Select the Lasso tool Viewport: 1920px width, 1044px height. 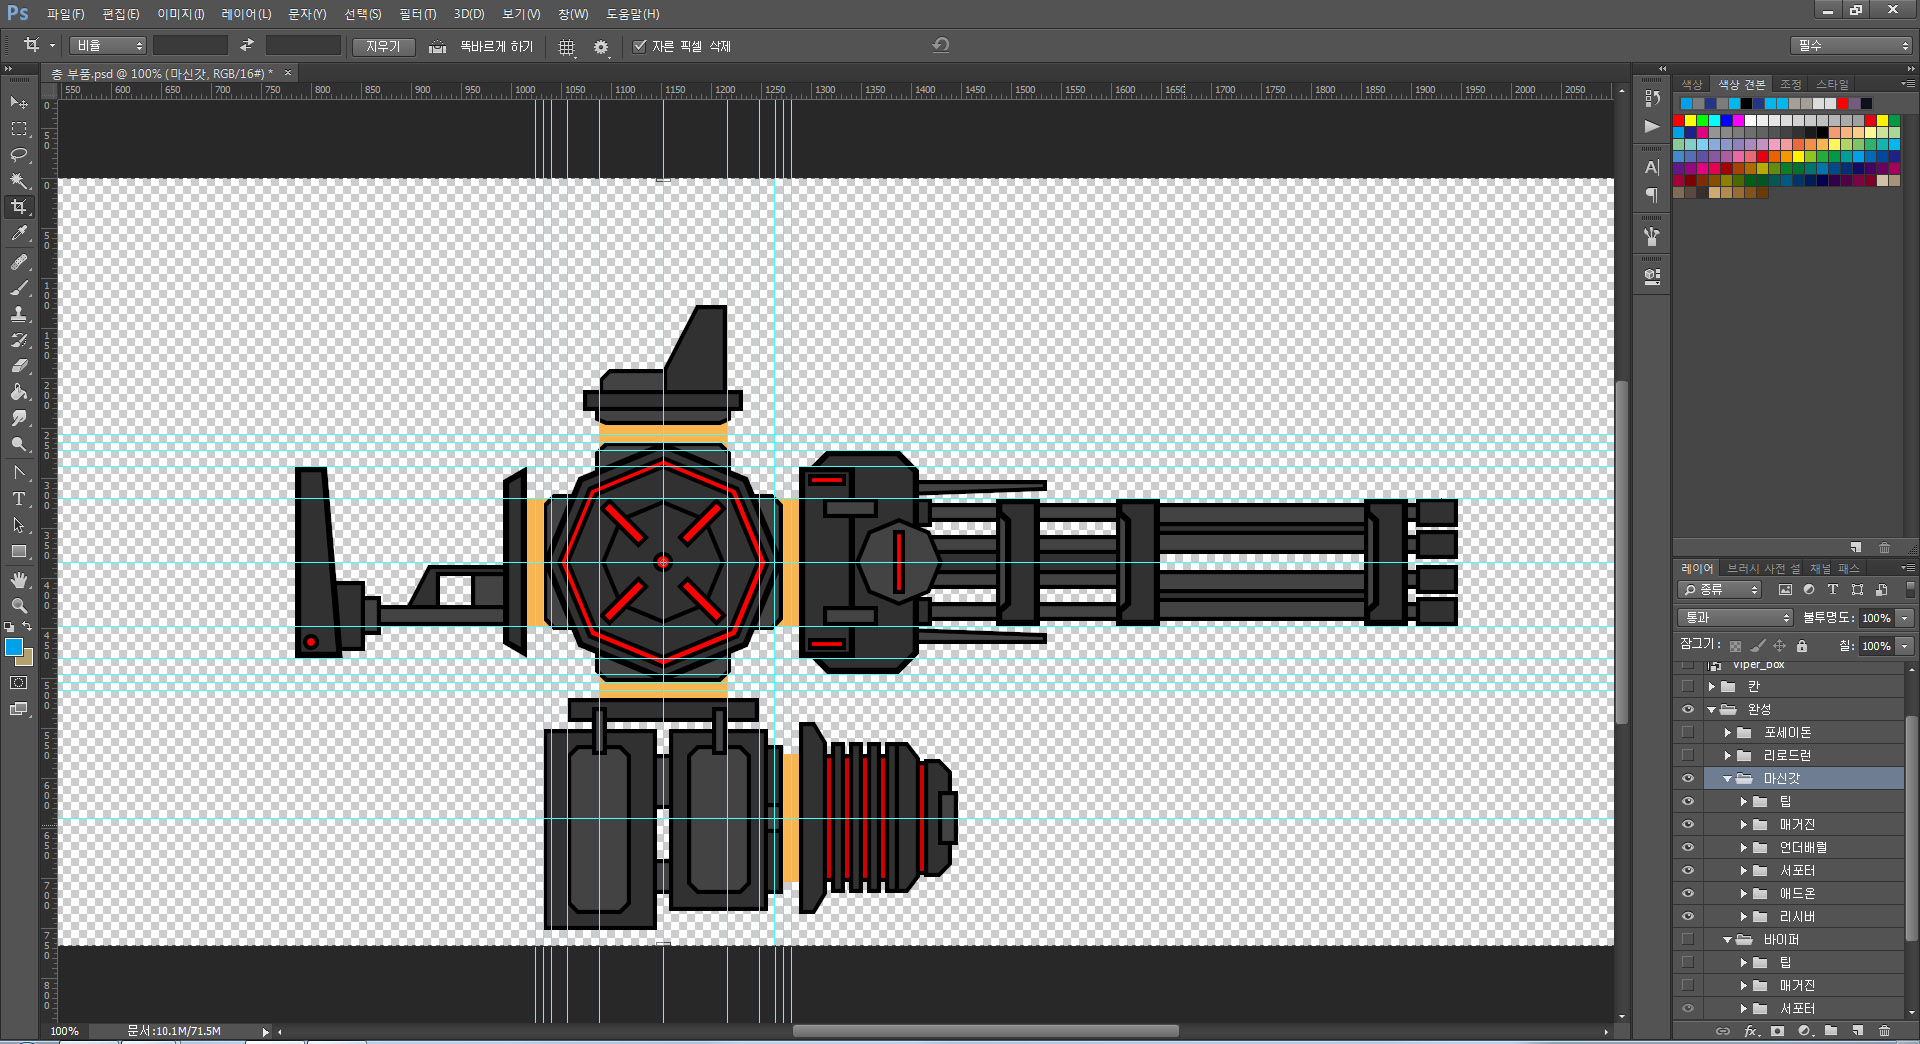coord(19,155)
